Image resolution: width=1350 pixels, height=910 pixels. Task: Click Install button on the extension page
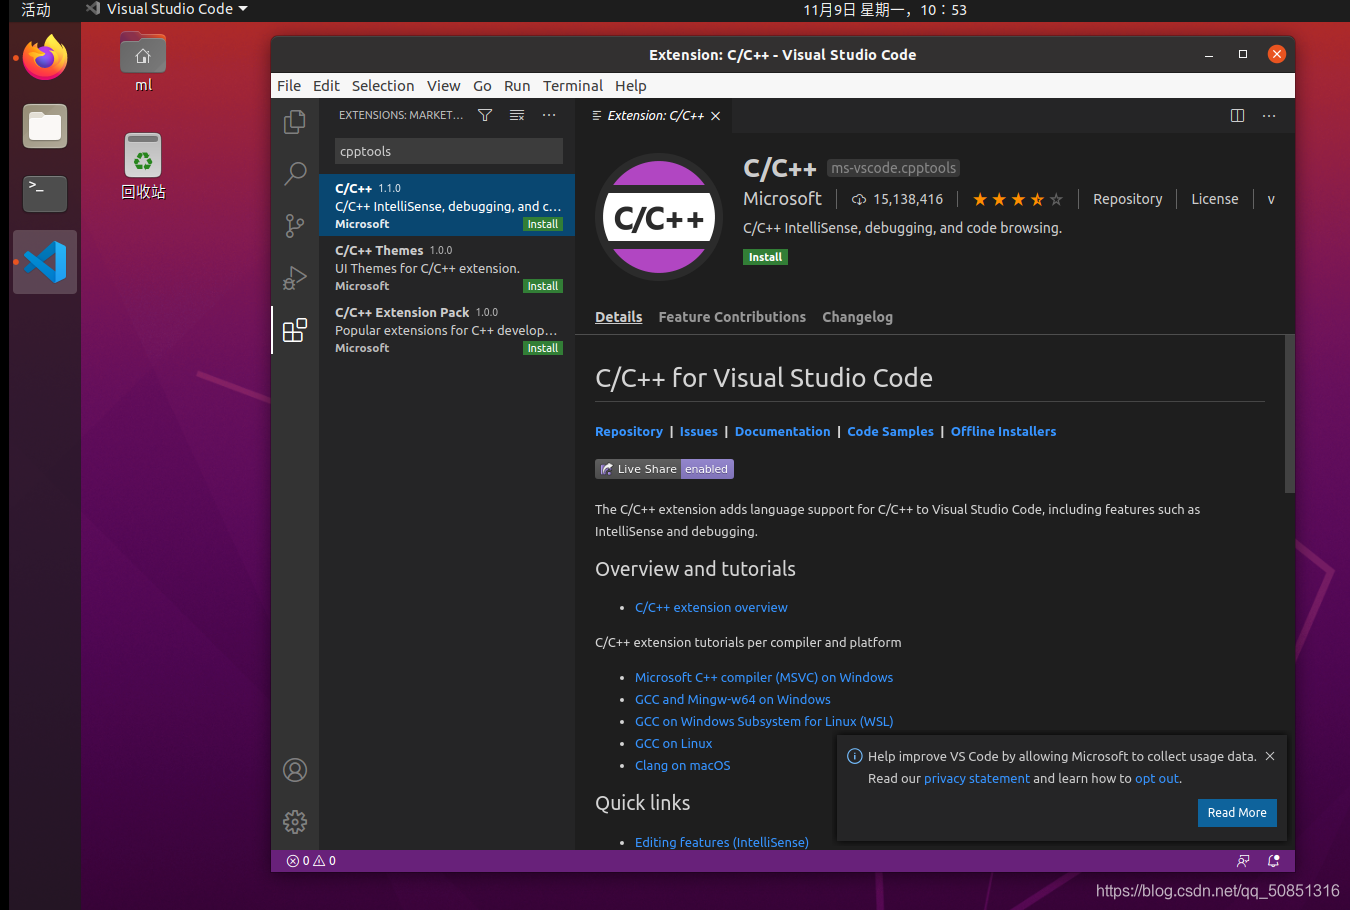pyautogui.click(x=766, y=257)
